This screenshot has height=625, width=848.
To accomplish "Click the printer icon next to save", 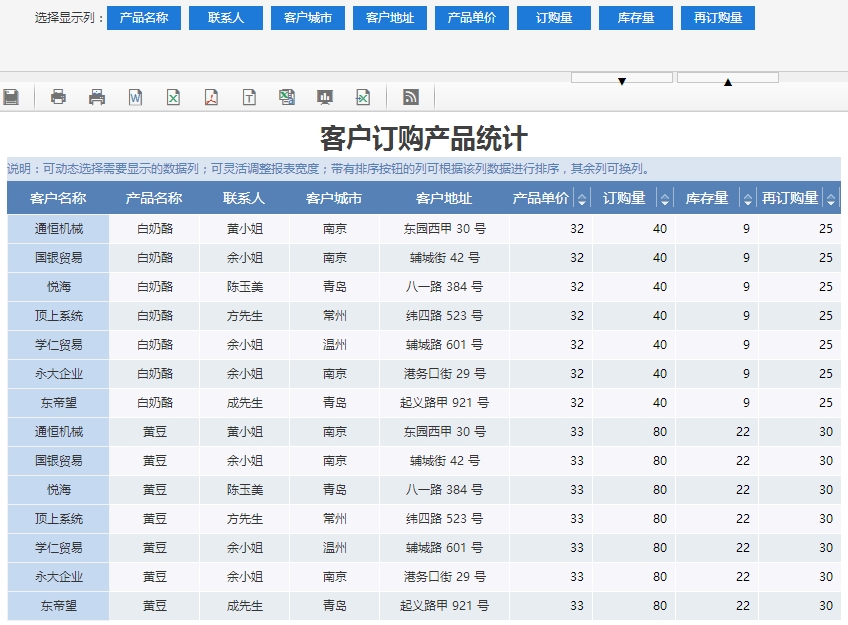I will pos(59,97).
